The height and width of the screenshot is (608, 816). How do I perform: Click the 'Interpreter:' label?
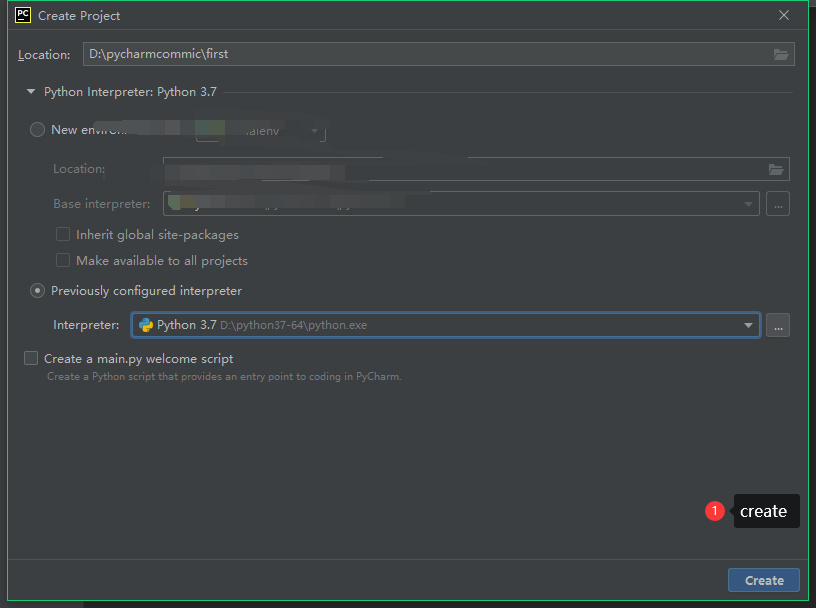point(86,325)
